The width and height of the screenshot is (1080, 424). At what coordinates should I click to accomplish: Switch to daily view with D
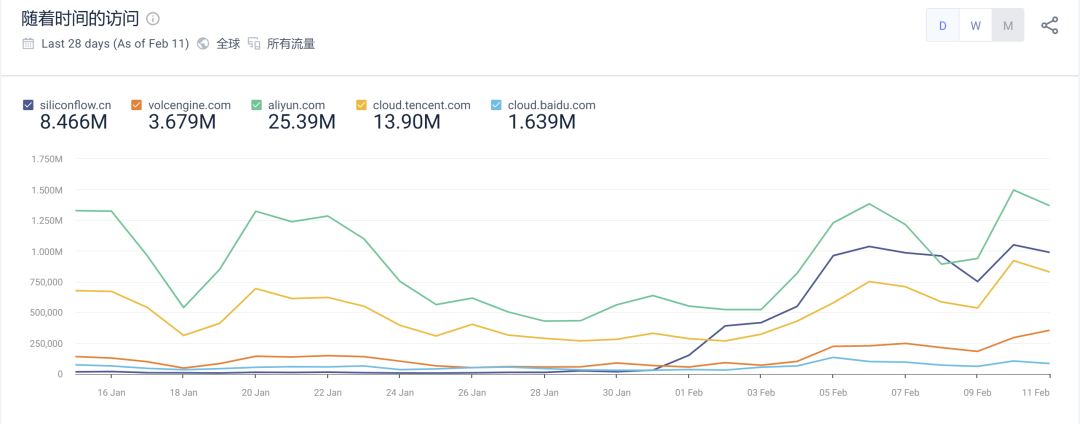(x=942, y=25)
